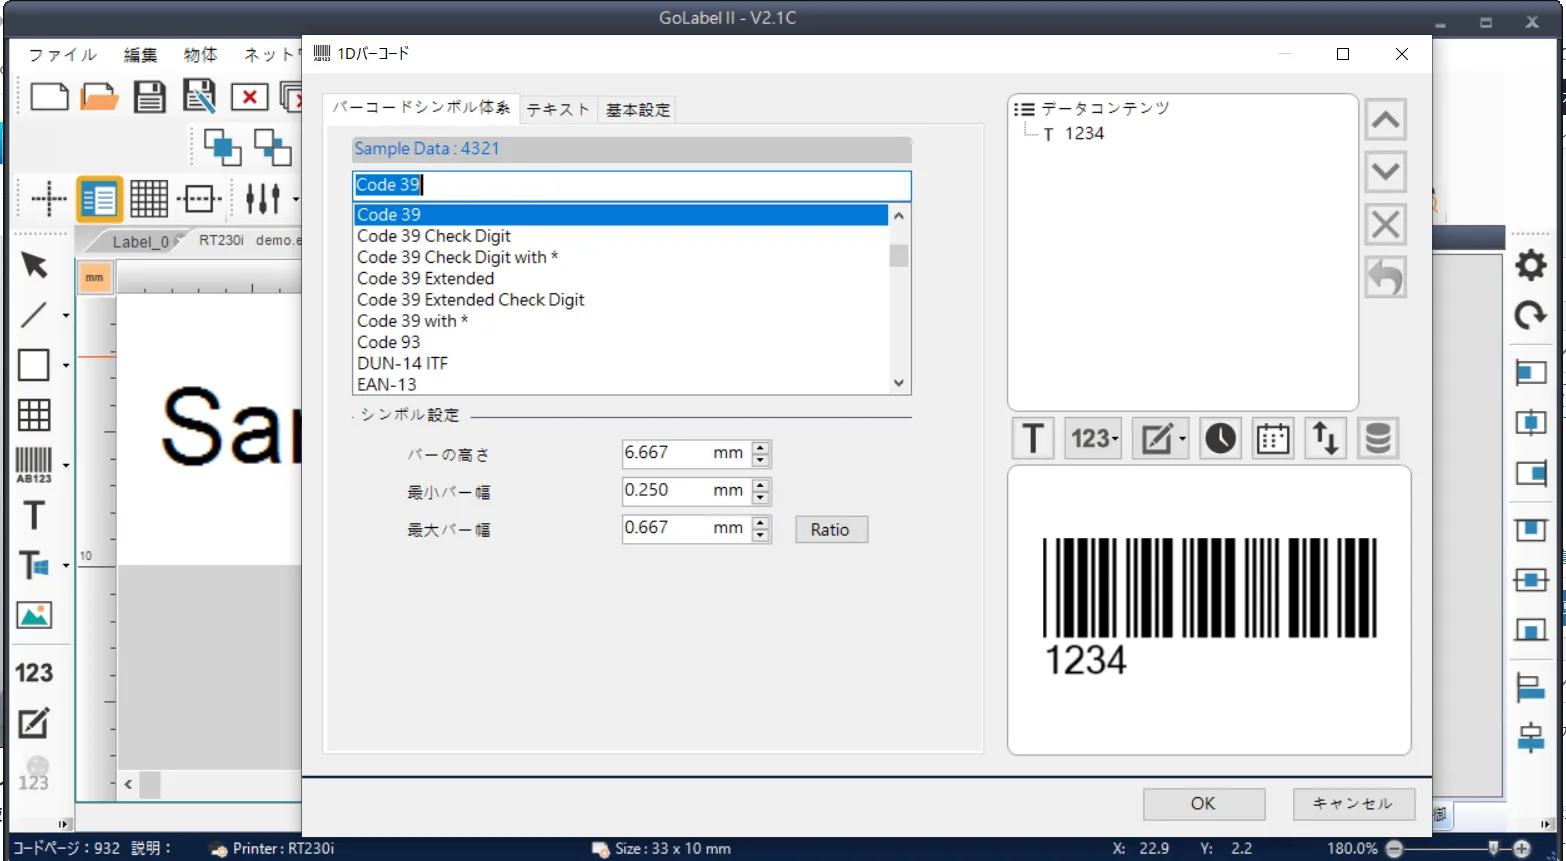
Task: Open the input-note data dropdown
Action: click(x=1160, y=438)
